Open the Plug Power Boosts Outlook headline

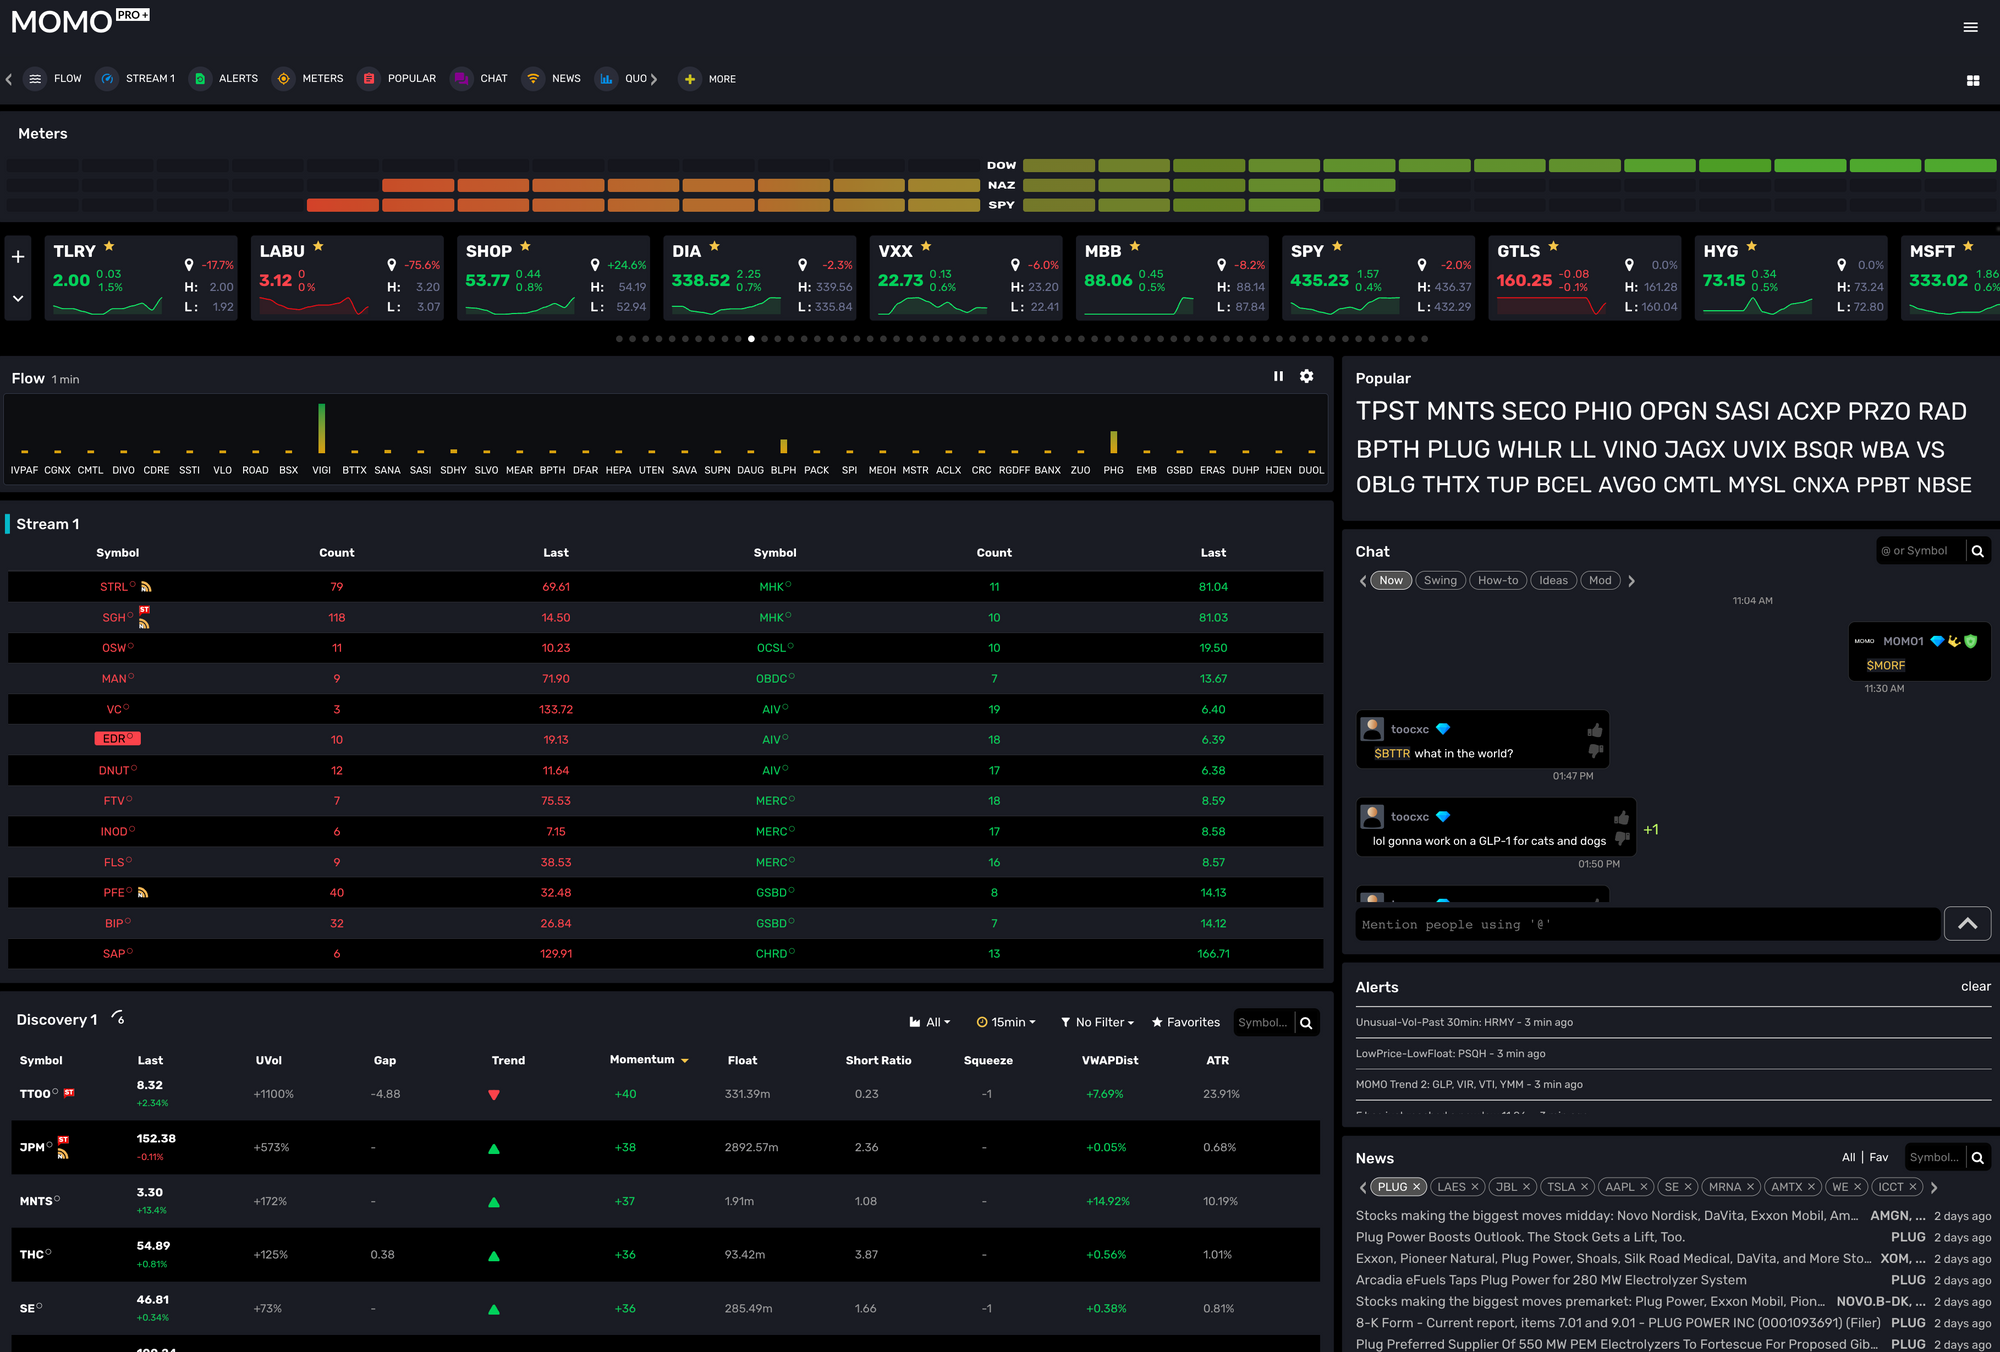pyautogui.click(x=1519, y=1237)
